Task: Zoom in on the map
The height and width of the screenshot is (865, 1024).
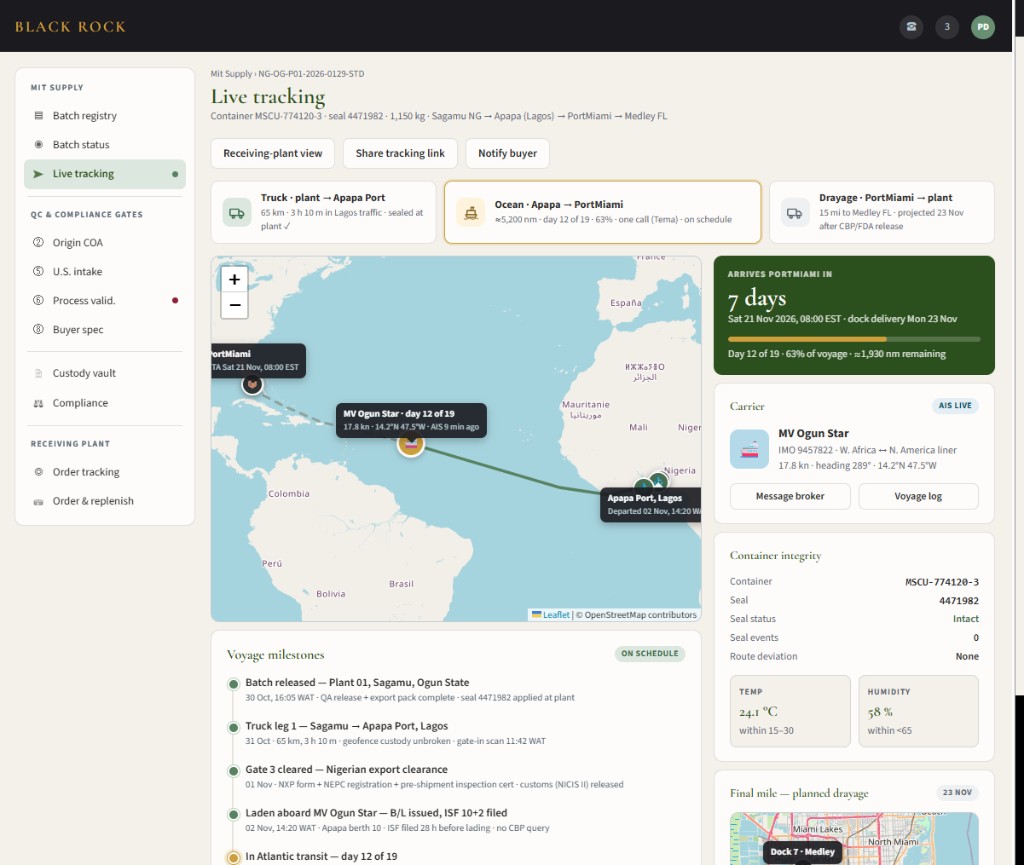Action: click(234, 279)
